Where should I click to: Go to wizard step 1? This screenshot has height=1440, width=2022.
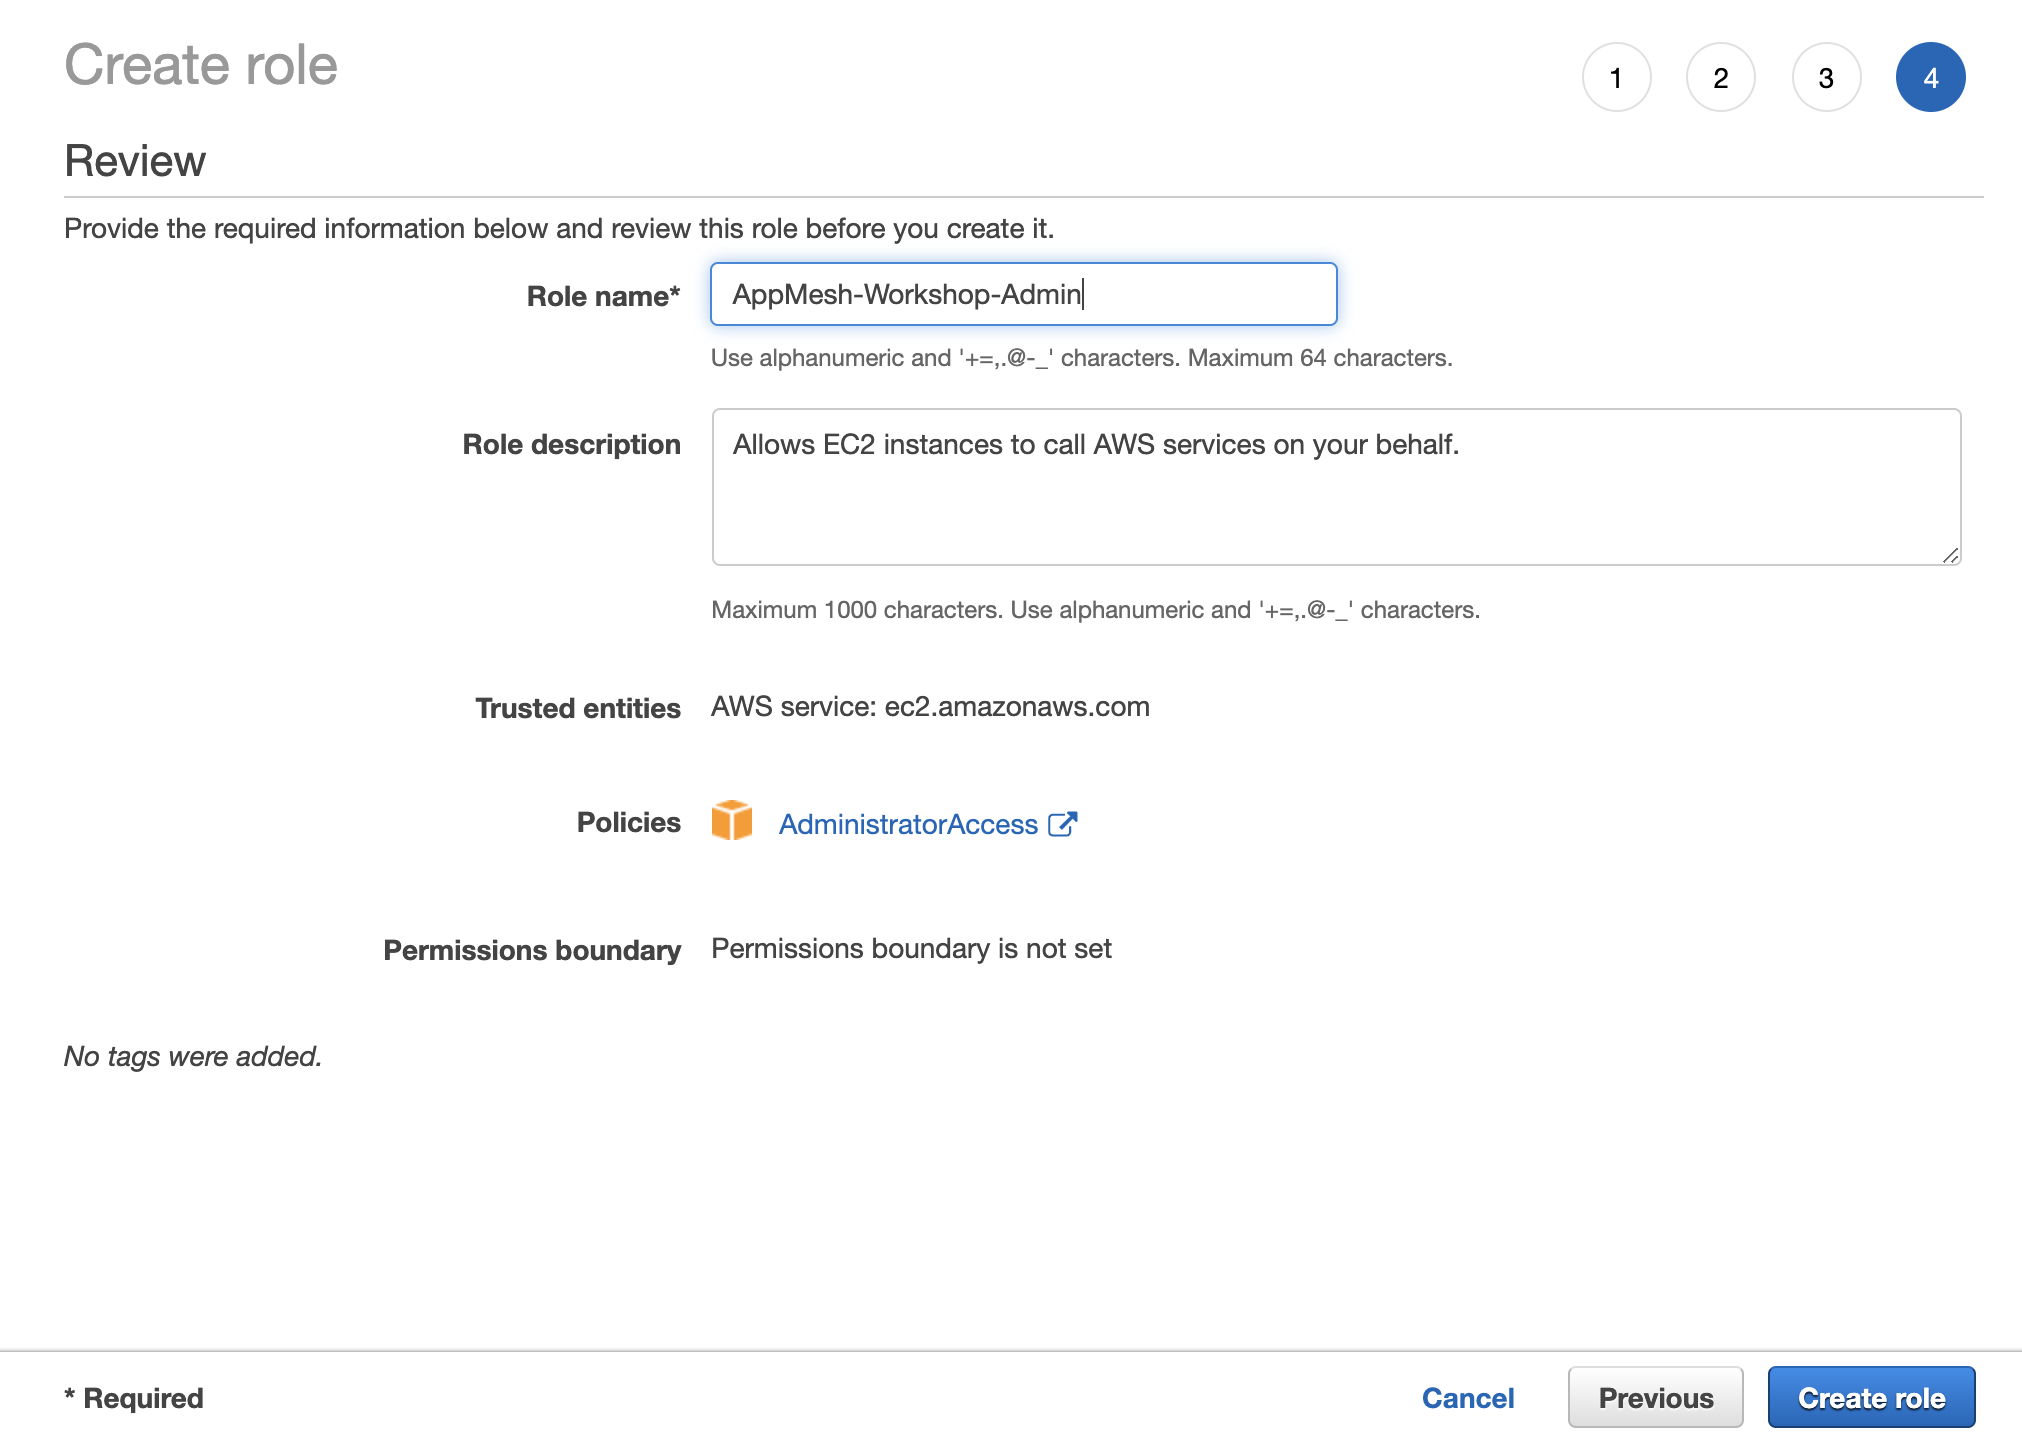click(x=1616, y=78)
